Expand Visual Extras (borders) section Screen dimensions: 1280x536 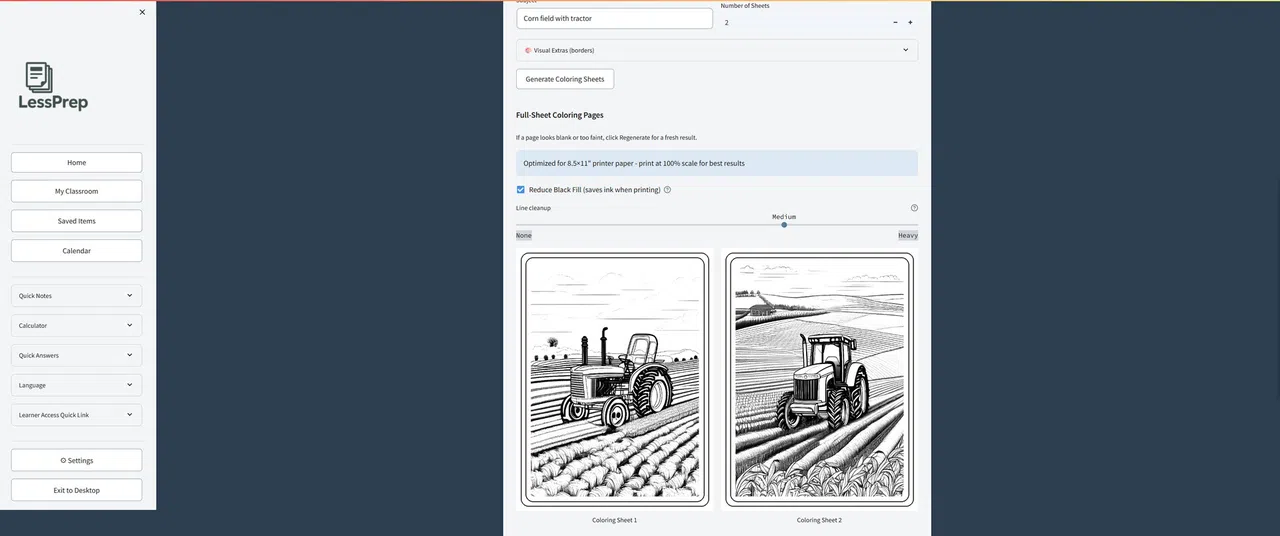tap(717, 50)
